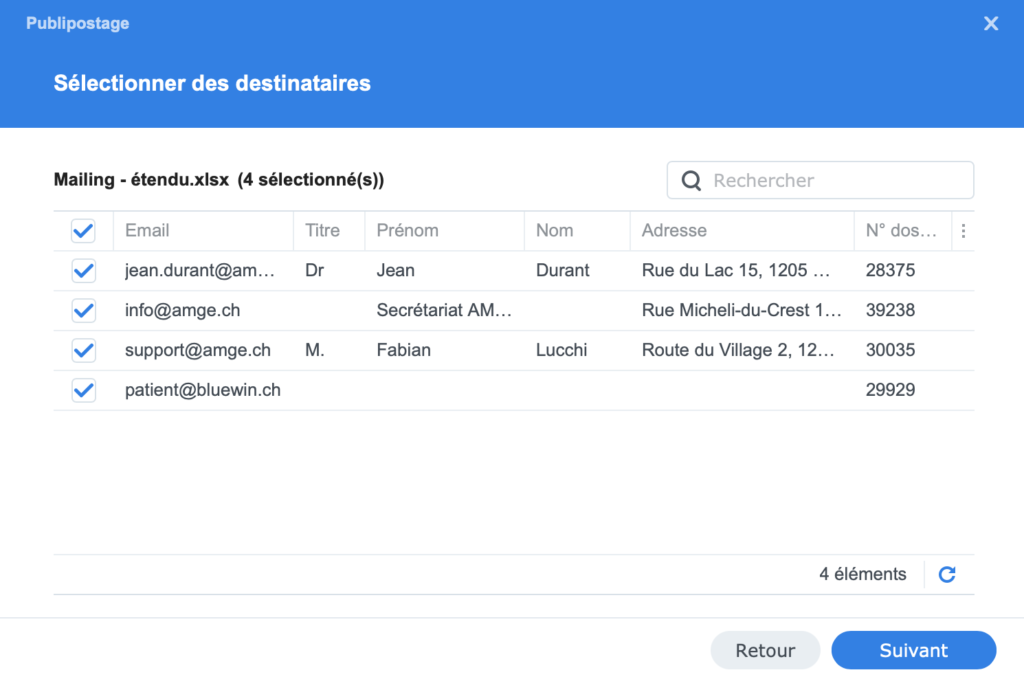1024x679 pixels.
Task: Focus the Rechercher search field
Action: click(x=820, y=180)
